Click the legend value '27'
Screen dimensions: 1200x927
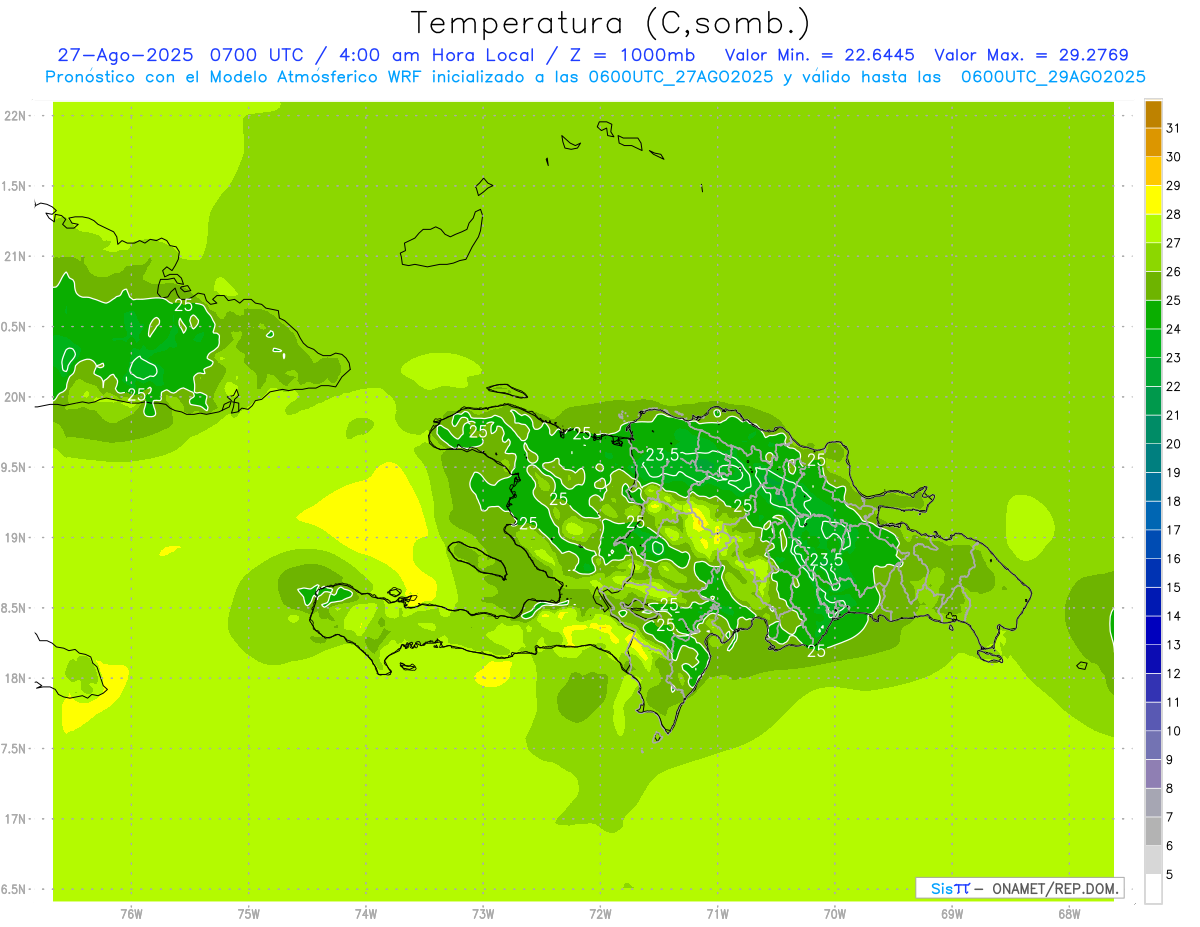[x=1174, y=243]
